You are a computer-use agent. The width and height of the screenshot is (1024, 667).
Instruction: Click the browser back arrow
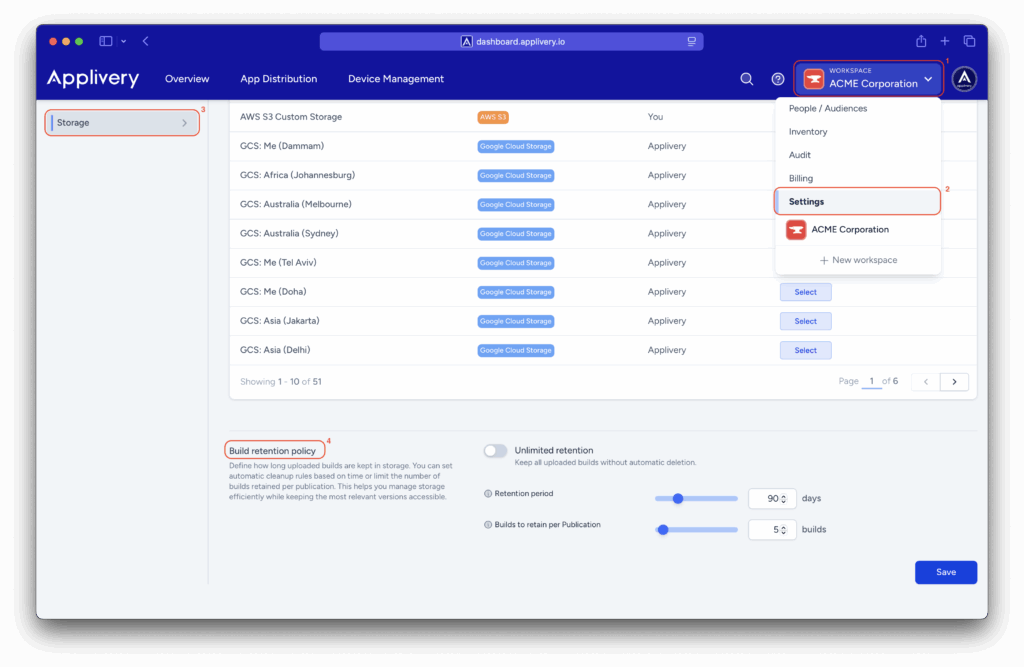click(x=146, y=41)
